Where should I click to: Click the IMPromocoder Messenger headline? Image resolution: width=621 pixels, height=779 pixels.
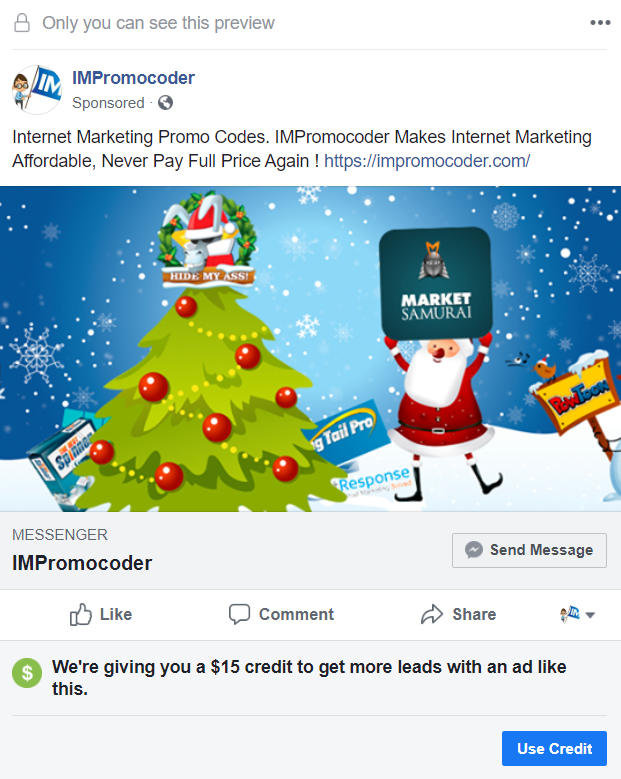tap(82, 563)
